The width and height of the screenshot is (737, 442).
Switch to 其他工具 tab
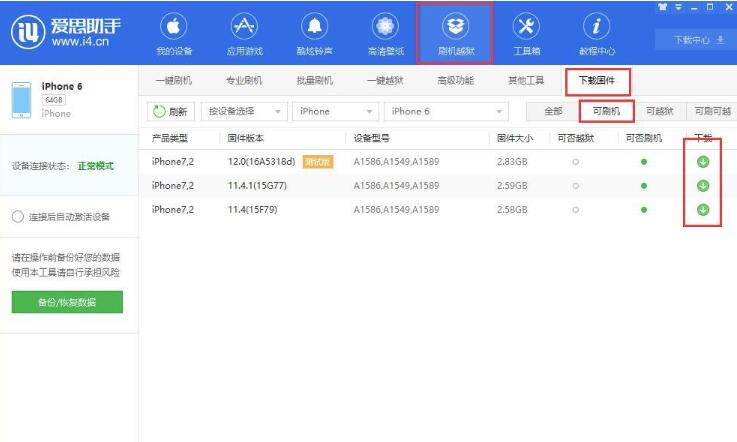[526, 80]
